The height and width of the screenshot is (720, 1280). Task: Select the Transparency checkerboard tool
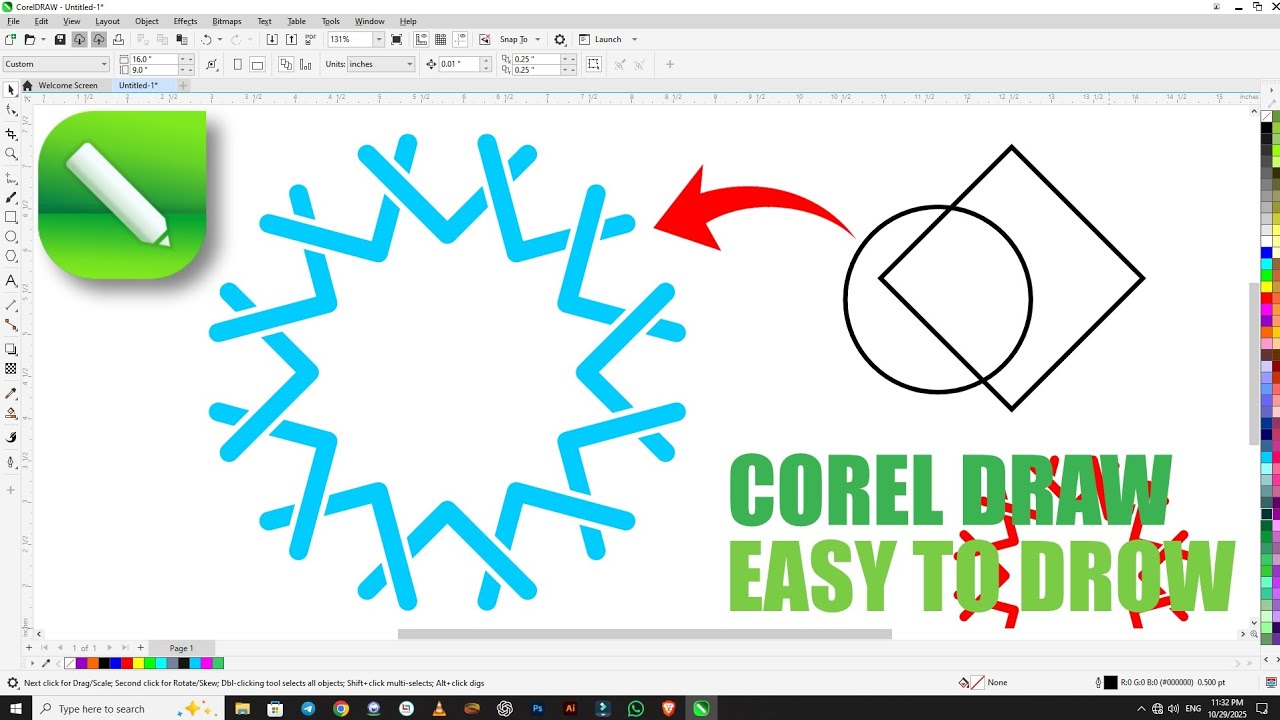click(x=11, y=369)
